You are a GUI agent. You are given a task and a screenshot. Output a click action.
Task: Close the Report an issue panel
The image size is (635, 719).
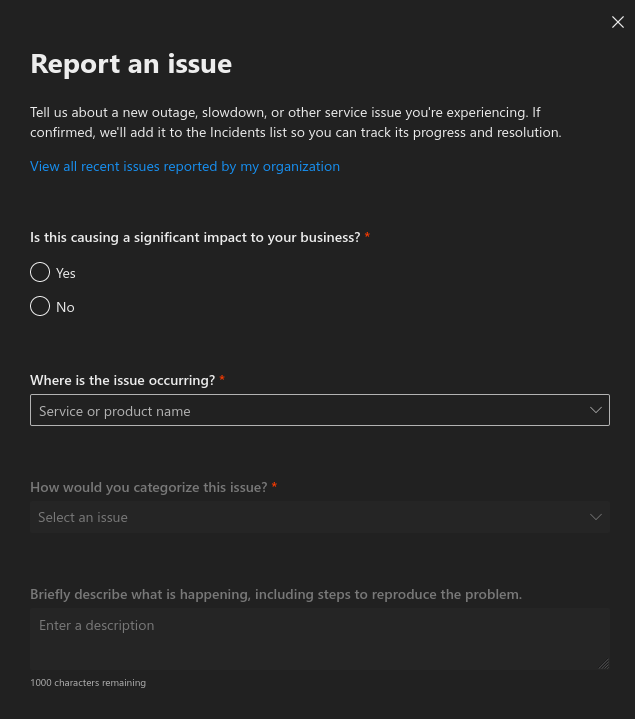tap(618, 22)
